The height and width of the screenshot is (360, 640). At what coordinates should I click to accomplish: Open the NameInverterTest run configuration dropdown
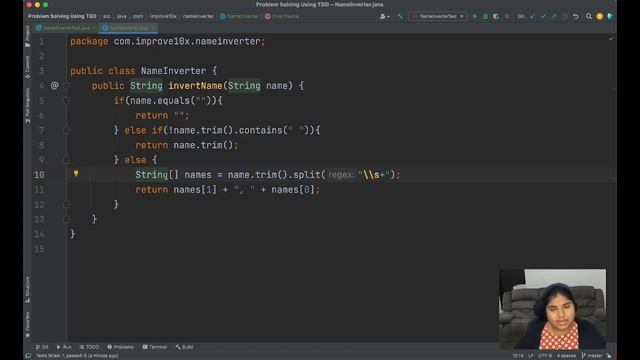click(438, 16)
